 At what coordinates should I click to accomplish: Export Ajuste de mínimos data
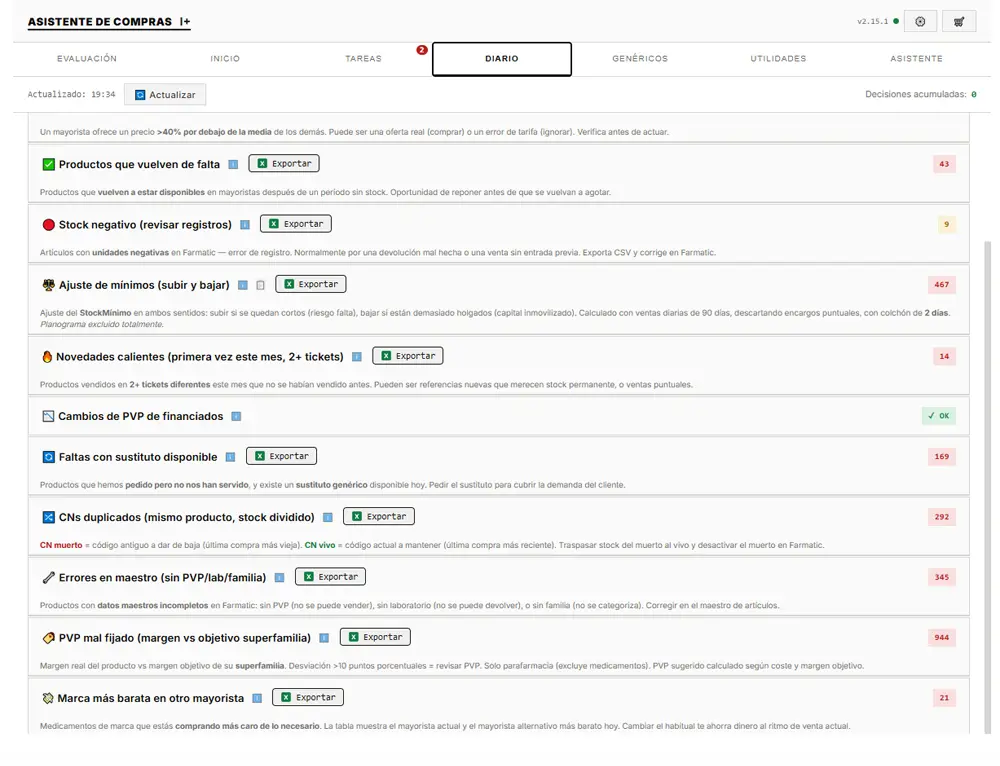(x=311, y=284)
